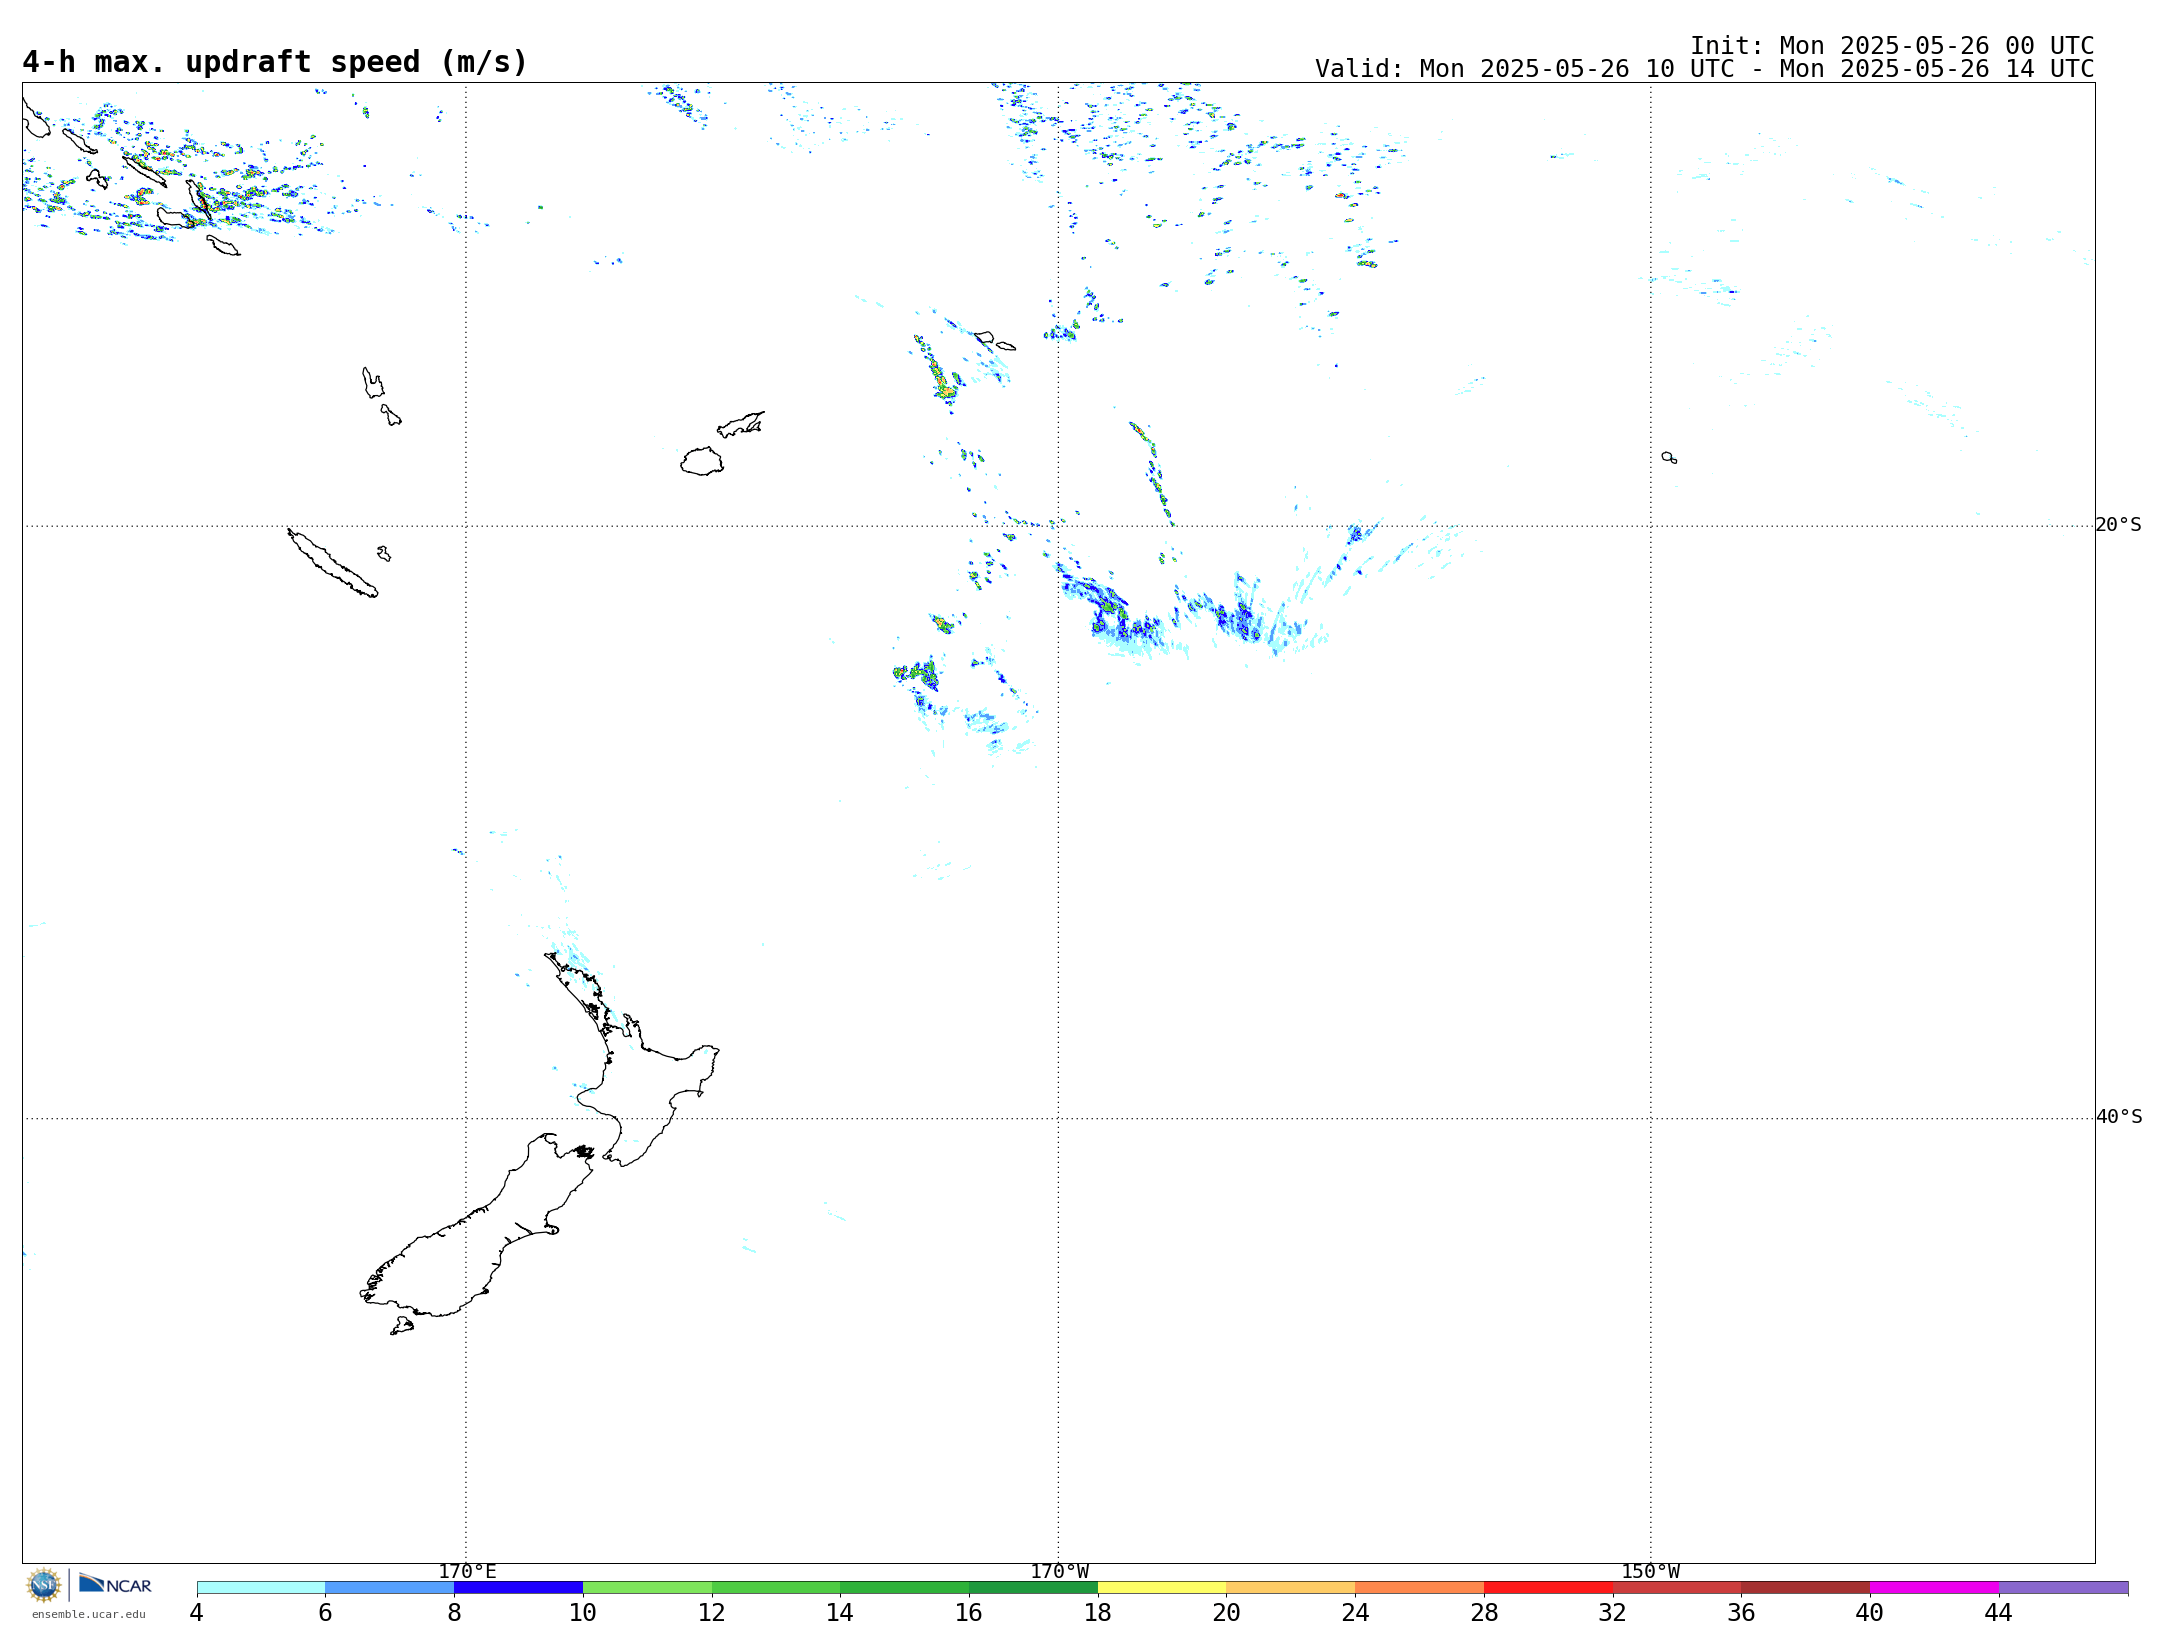Select the purple above-44 colorbar swatch
Image resolution: width=2160 pixels, height=1626 pixels.
pos(2064,1587)
